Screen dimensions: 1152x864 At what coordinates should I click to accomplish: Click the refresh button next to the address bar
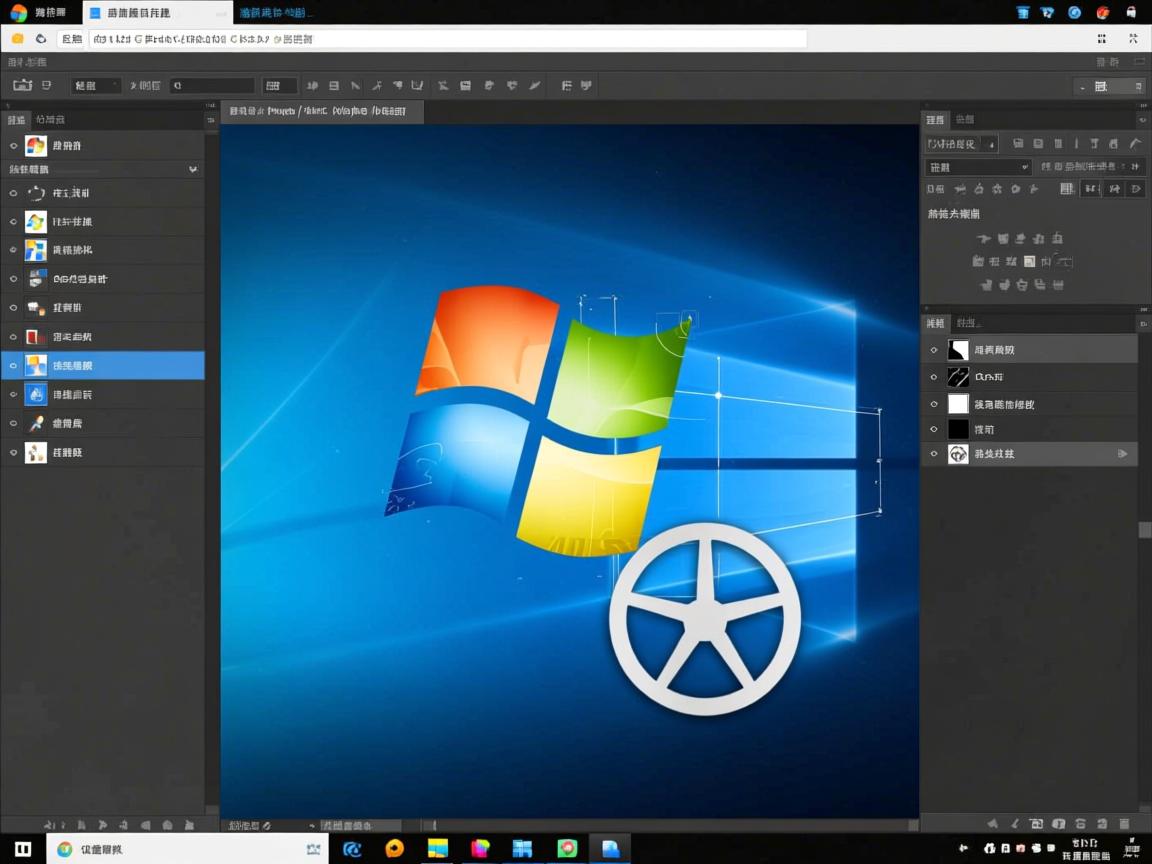pyautogui.click(x=39, y=37)
